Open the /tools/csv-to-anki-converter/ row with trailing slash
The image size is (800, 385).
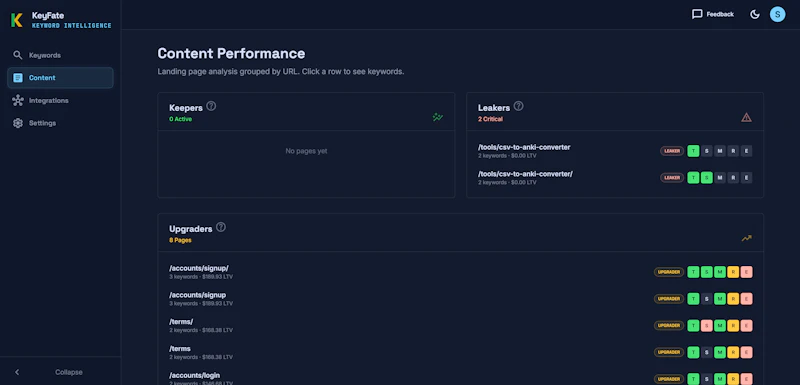(615, 177)
